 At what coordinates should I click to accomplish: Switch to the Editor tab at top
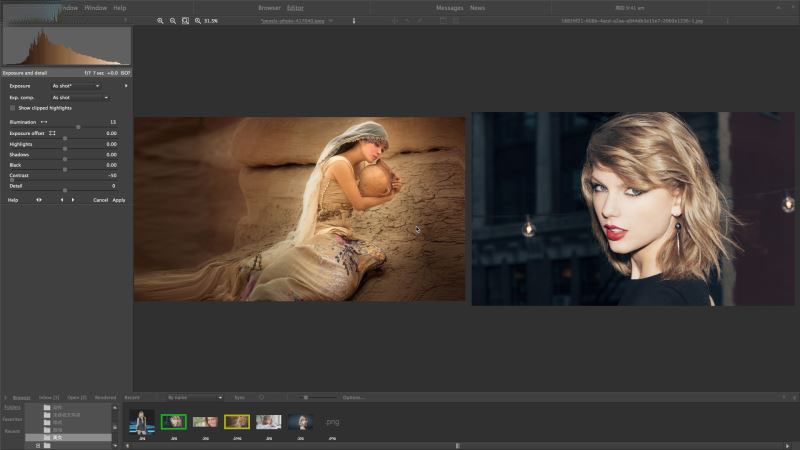[295, 8]
